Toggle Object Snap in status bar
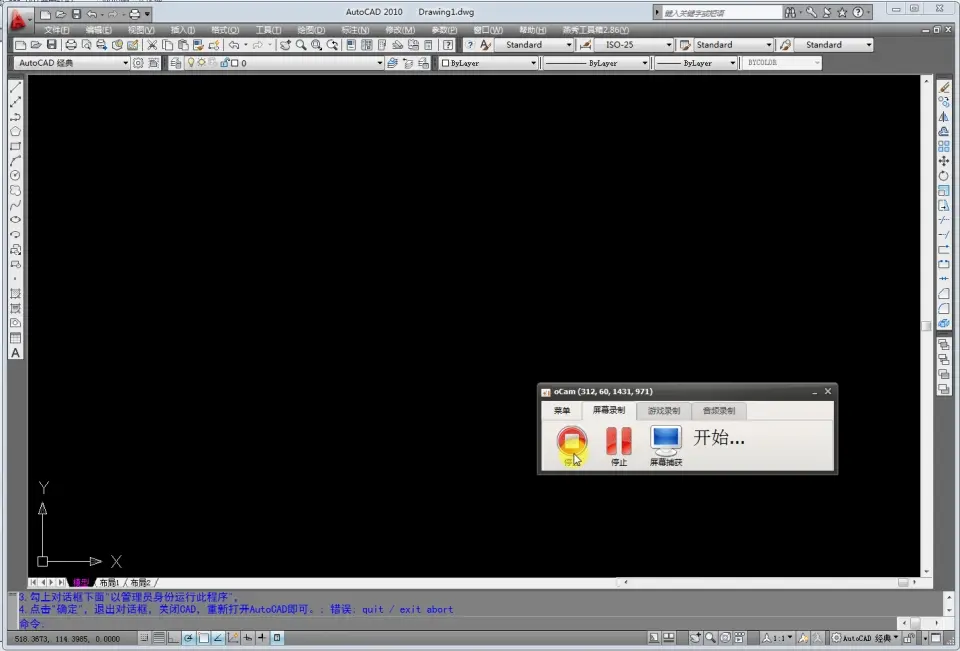The image size is (960, 651). 203,638
